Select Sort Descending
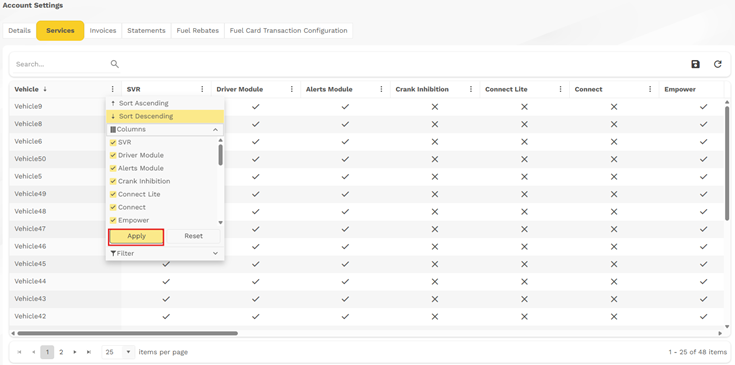735x365 pixels. (165, 116)
